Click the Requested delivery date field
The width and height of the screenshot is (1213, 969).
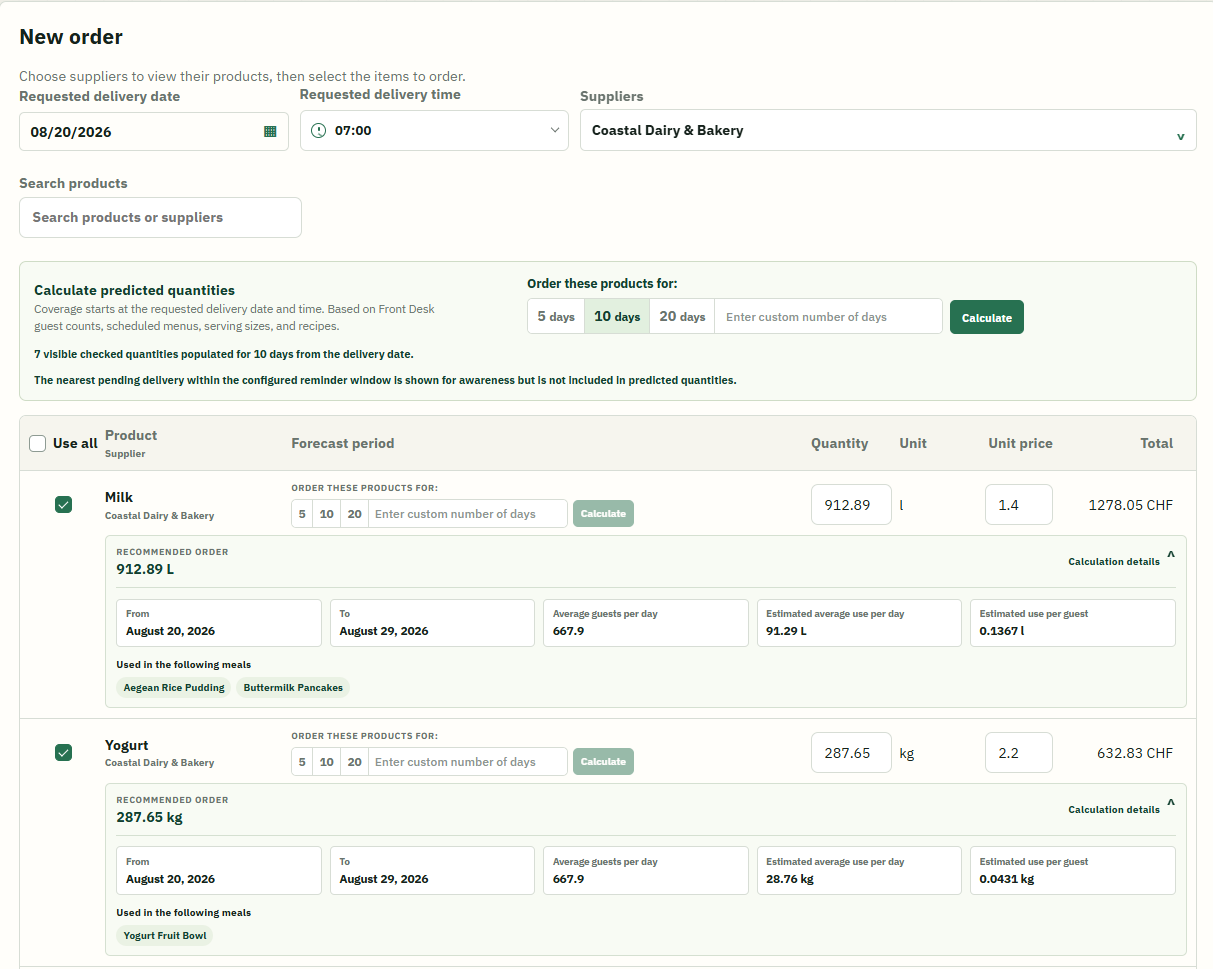coord(154,131)
